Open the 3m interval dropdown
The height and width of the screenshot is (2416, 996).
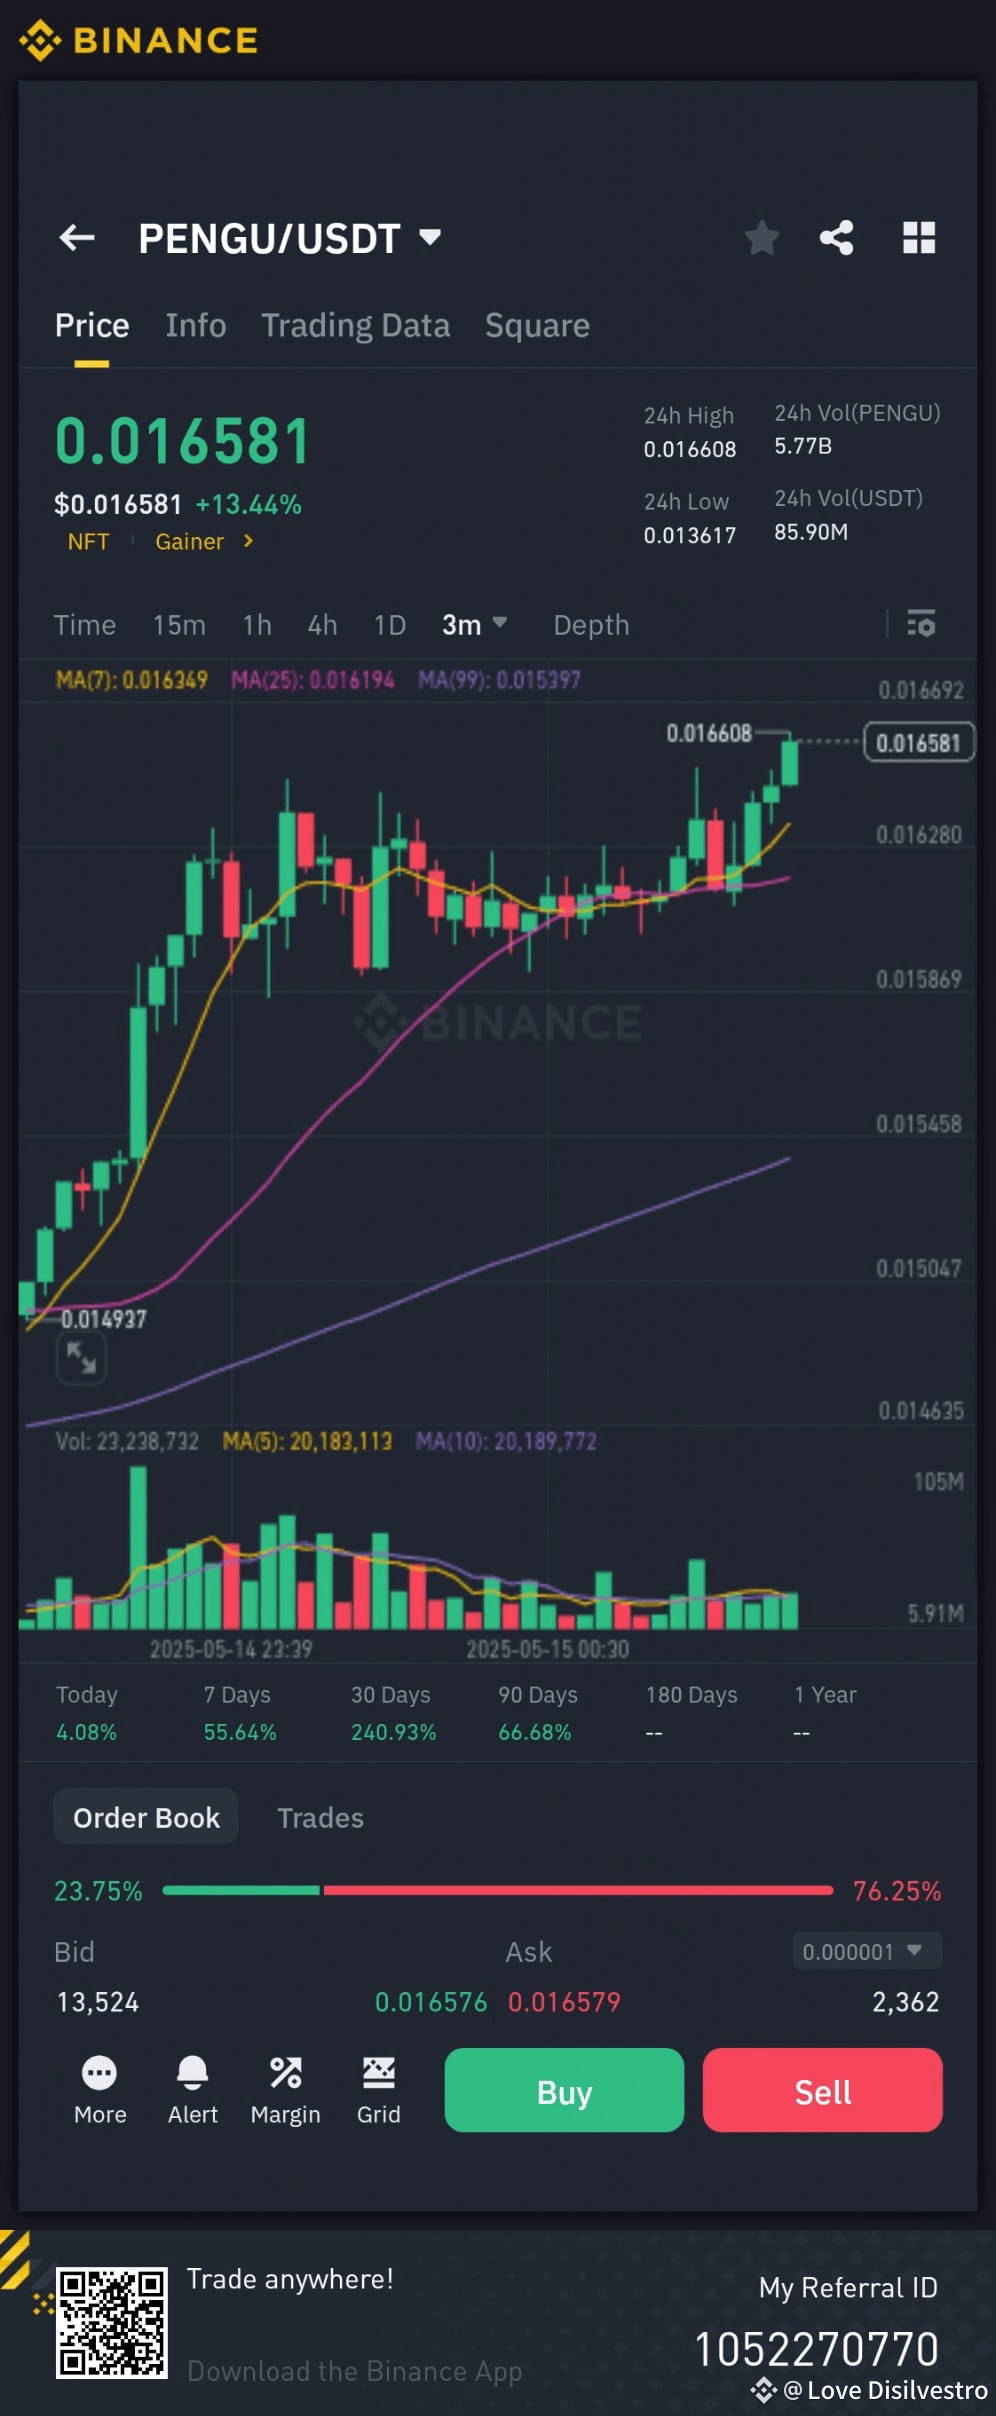pyautogui.click(x=475, y=625)
